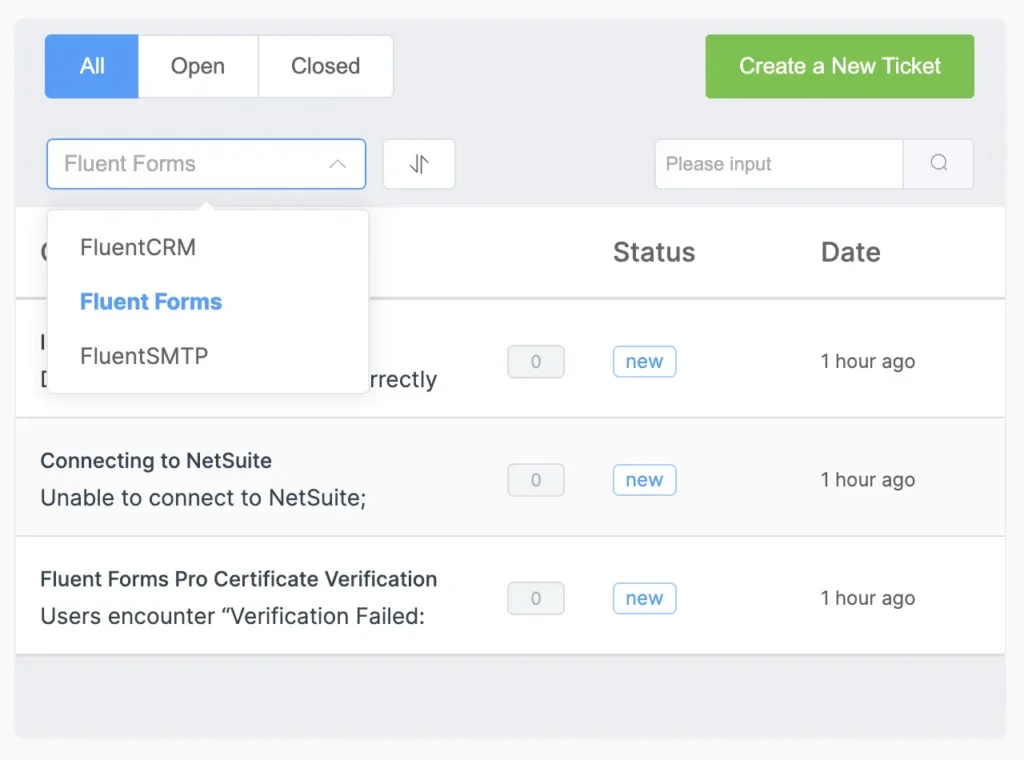This screenshot has width=1024, height=760.
Task: Click the sort order arrows icon
Action: tap(419, 164)
